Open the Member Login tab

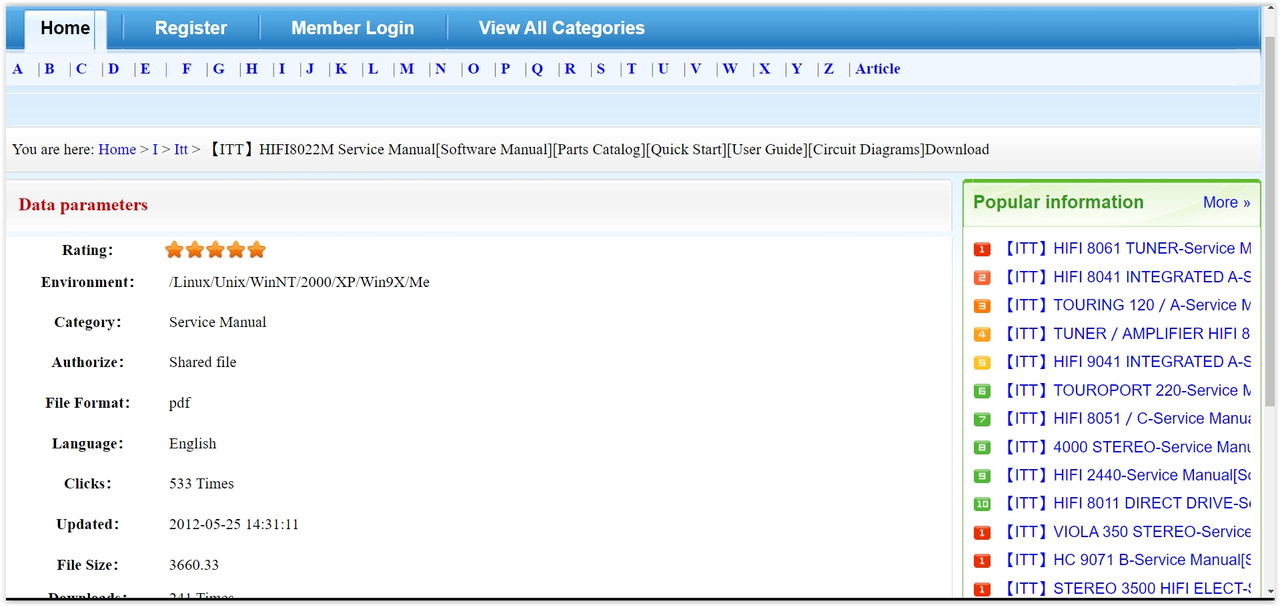coord(352,28)
